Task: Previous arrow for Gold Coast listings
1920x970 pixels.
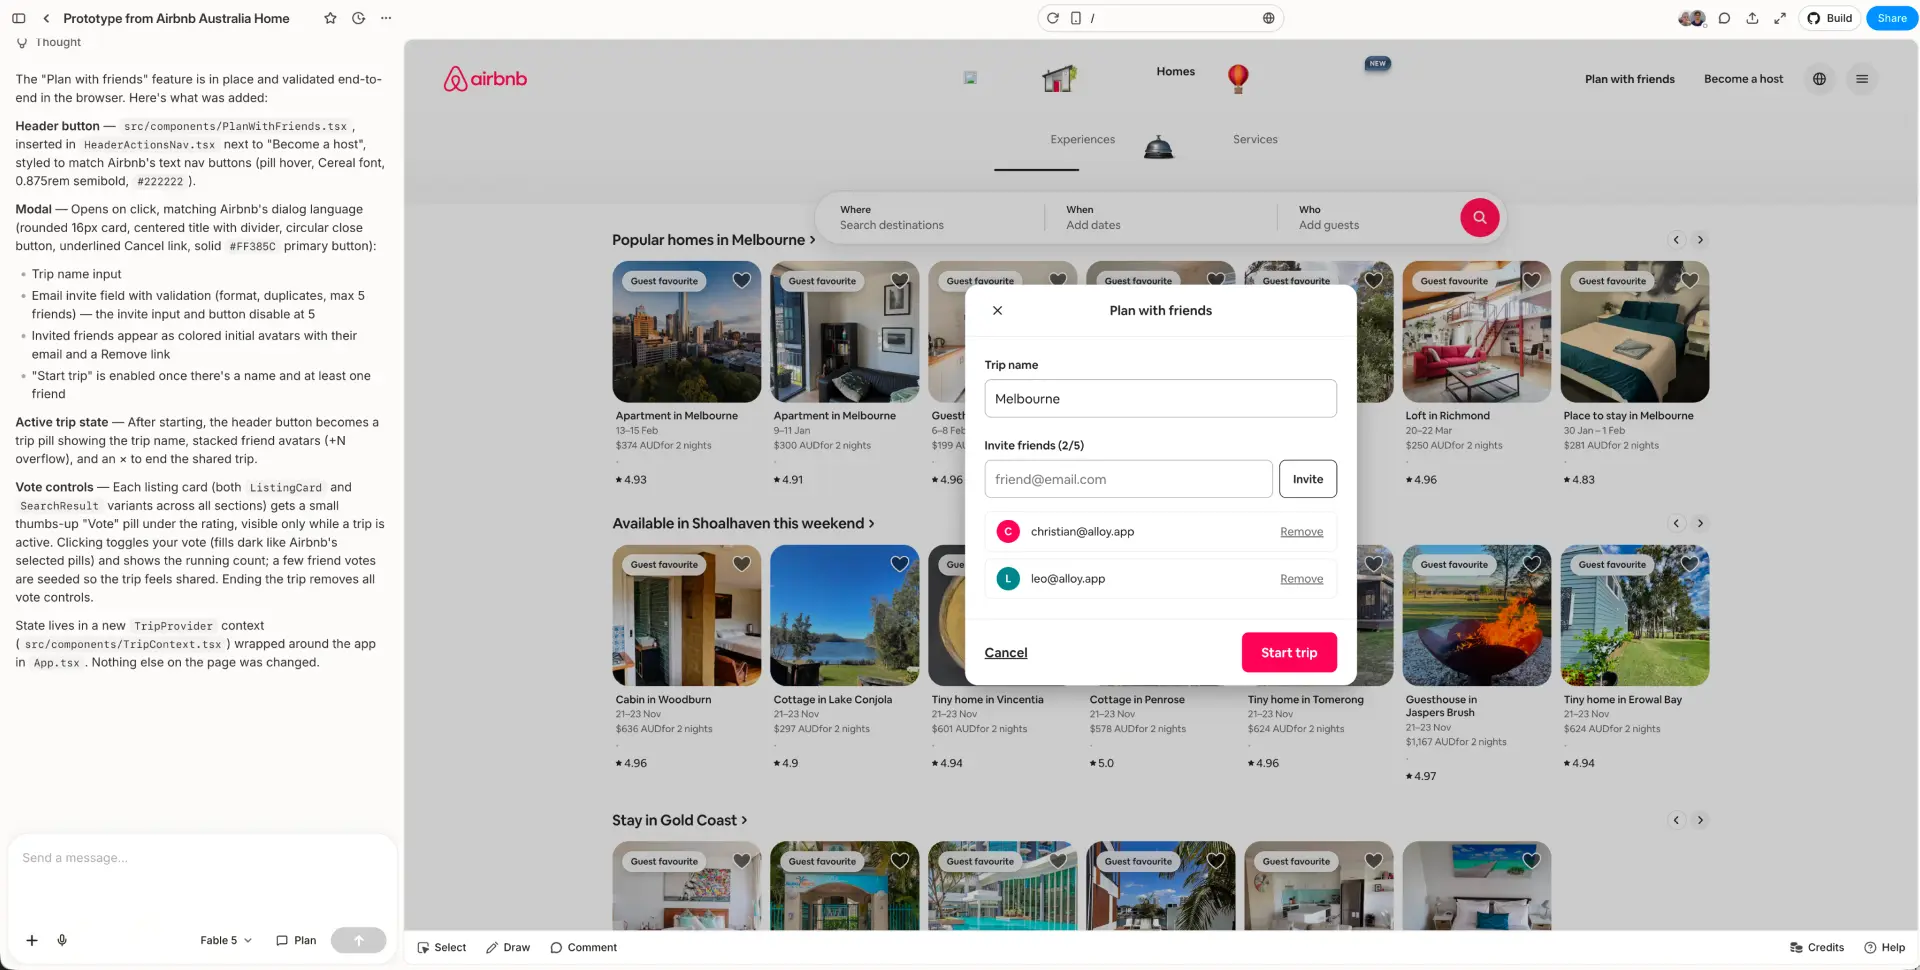Action: pyautogui.click(x=1677, y=820)
